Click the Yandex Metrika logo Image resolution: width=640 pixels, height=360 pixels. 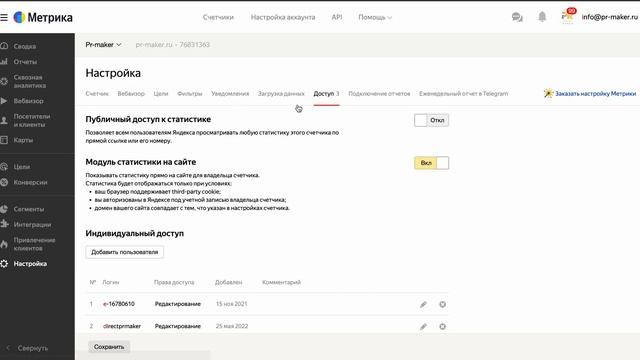click(43, 18)
